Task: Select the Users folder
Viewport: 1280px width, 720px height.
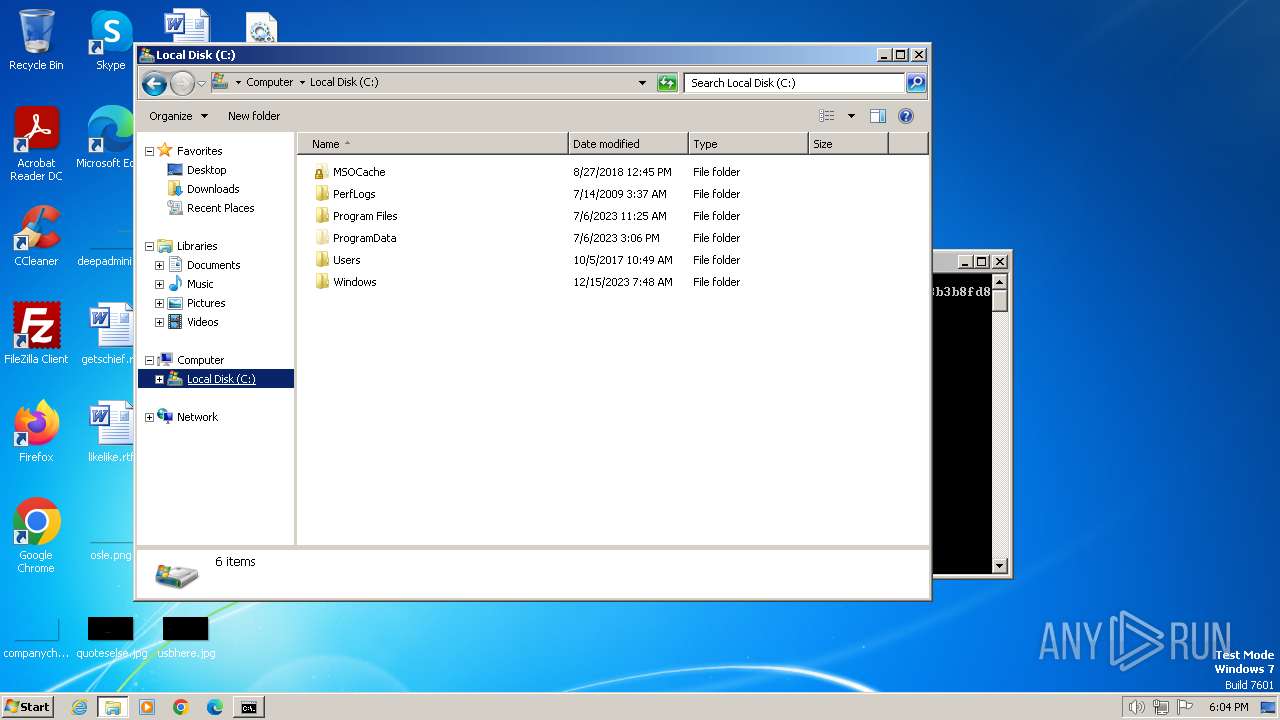Action: pyautogui.click(x=346, y=260)
